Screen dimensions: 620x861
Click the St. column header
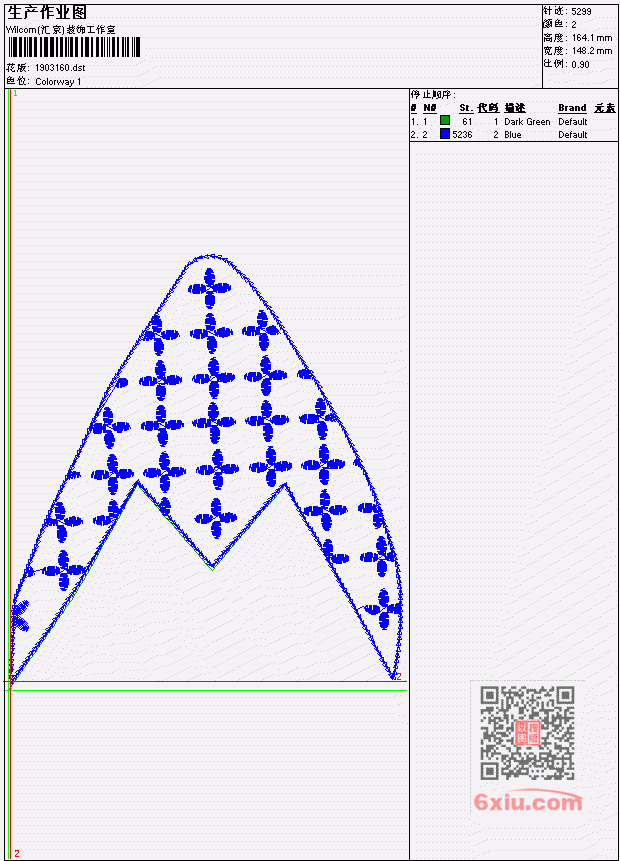466,108
